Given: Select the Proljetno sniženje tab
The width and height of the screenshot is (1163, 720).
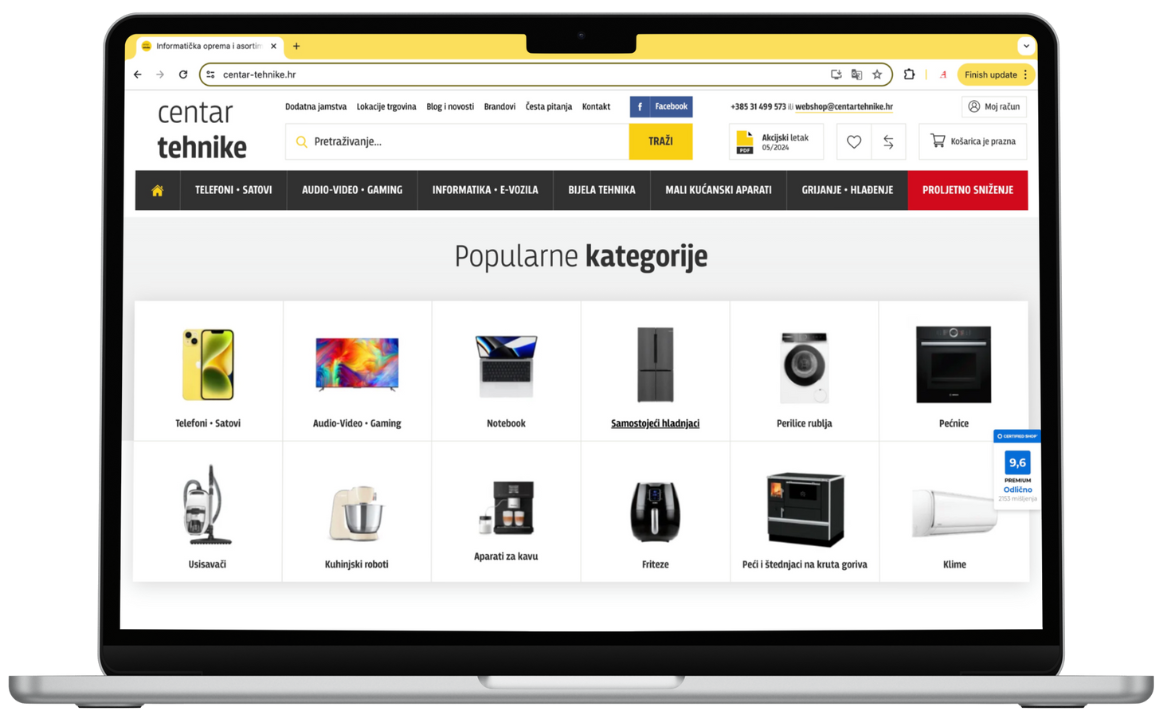Looking at the screenshot, I should (967, 191).
